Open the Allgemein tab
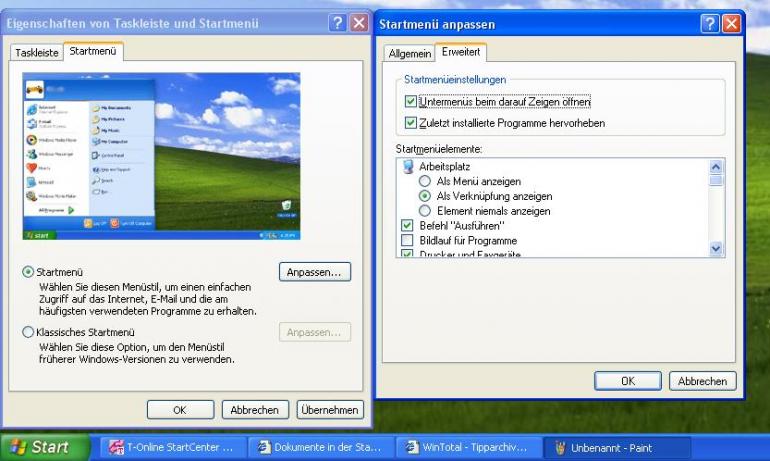Image resolution: width=770 pixels, height=461 pixels. pyautogui.click(x=410, y=54)
